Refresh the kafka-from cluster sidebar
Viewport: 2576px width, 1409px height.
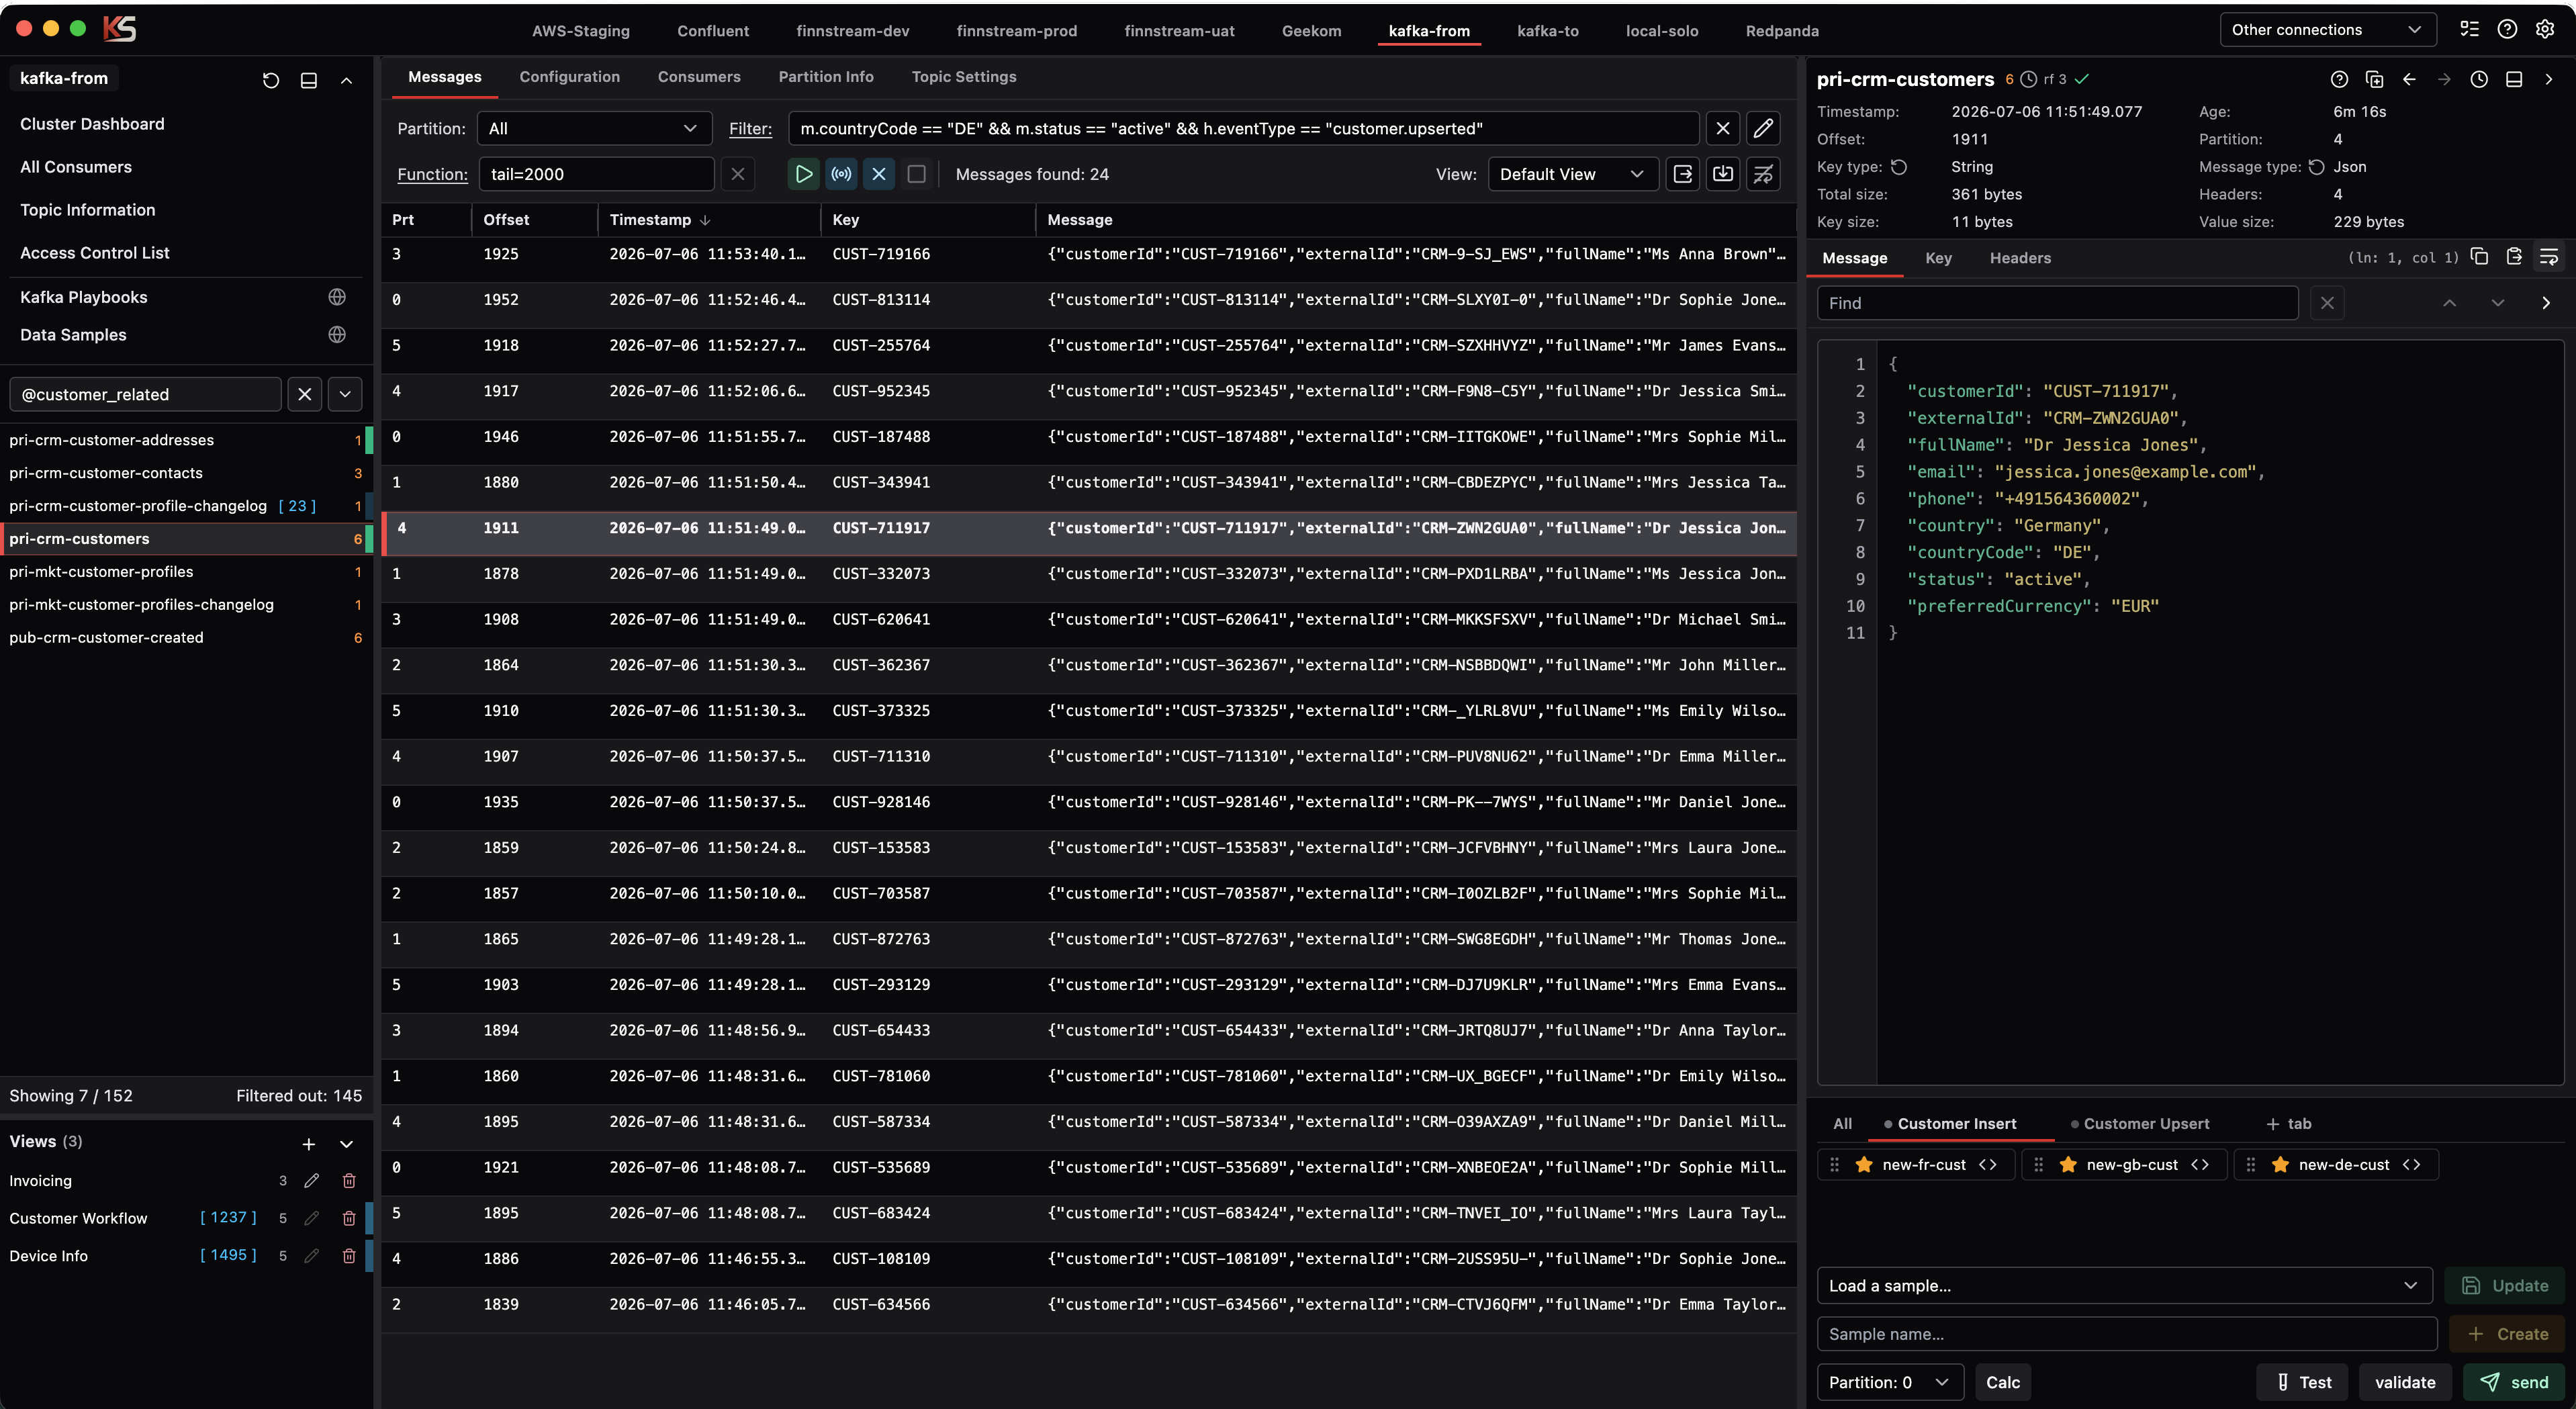click(x=270, y=80)
